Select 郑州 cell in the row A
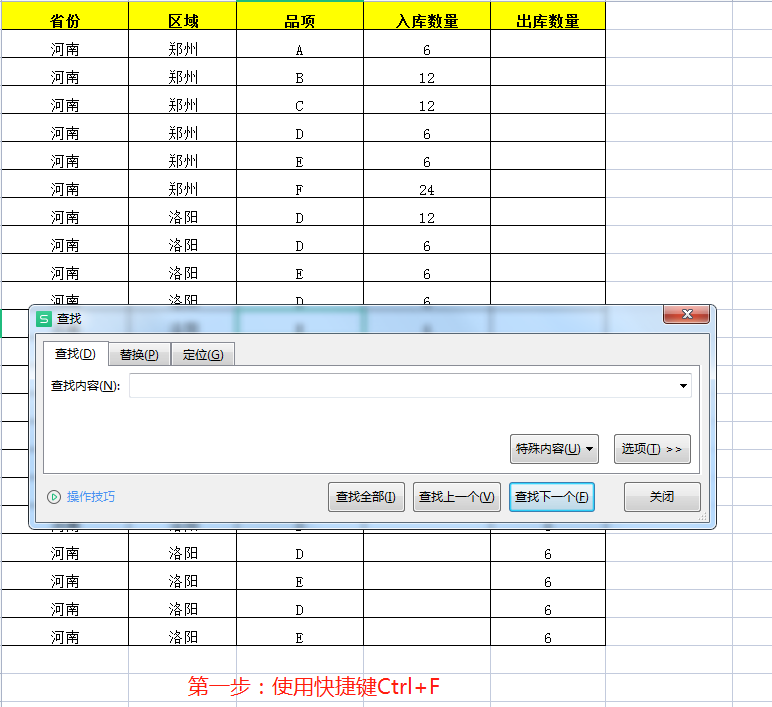 (183, 44)
